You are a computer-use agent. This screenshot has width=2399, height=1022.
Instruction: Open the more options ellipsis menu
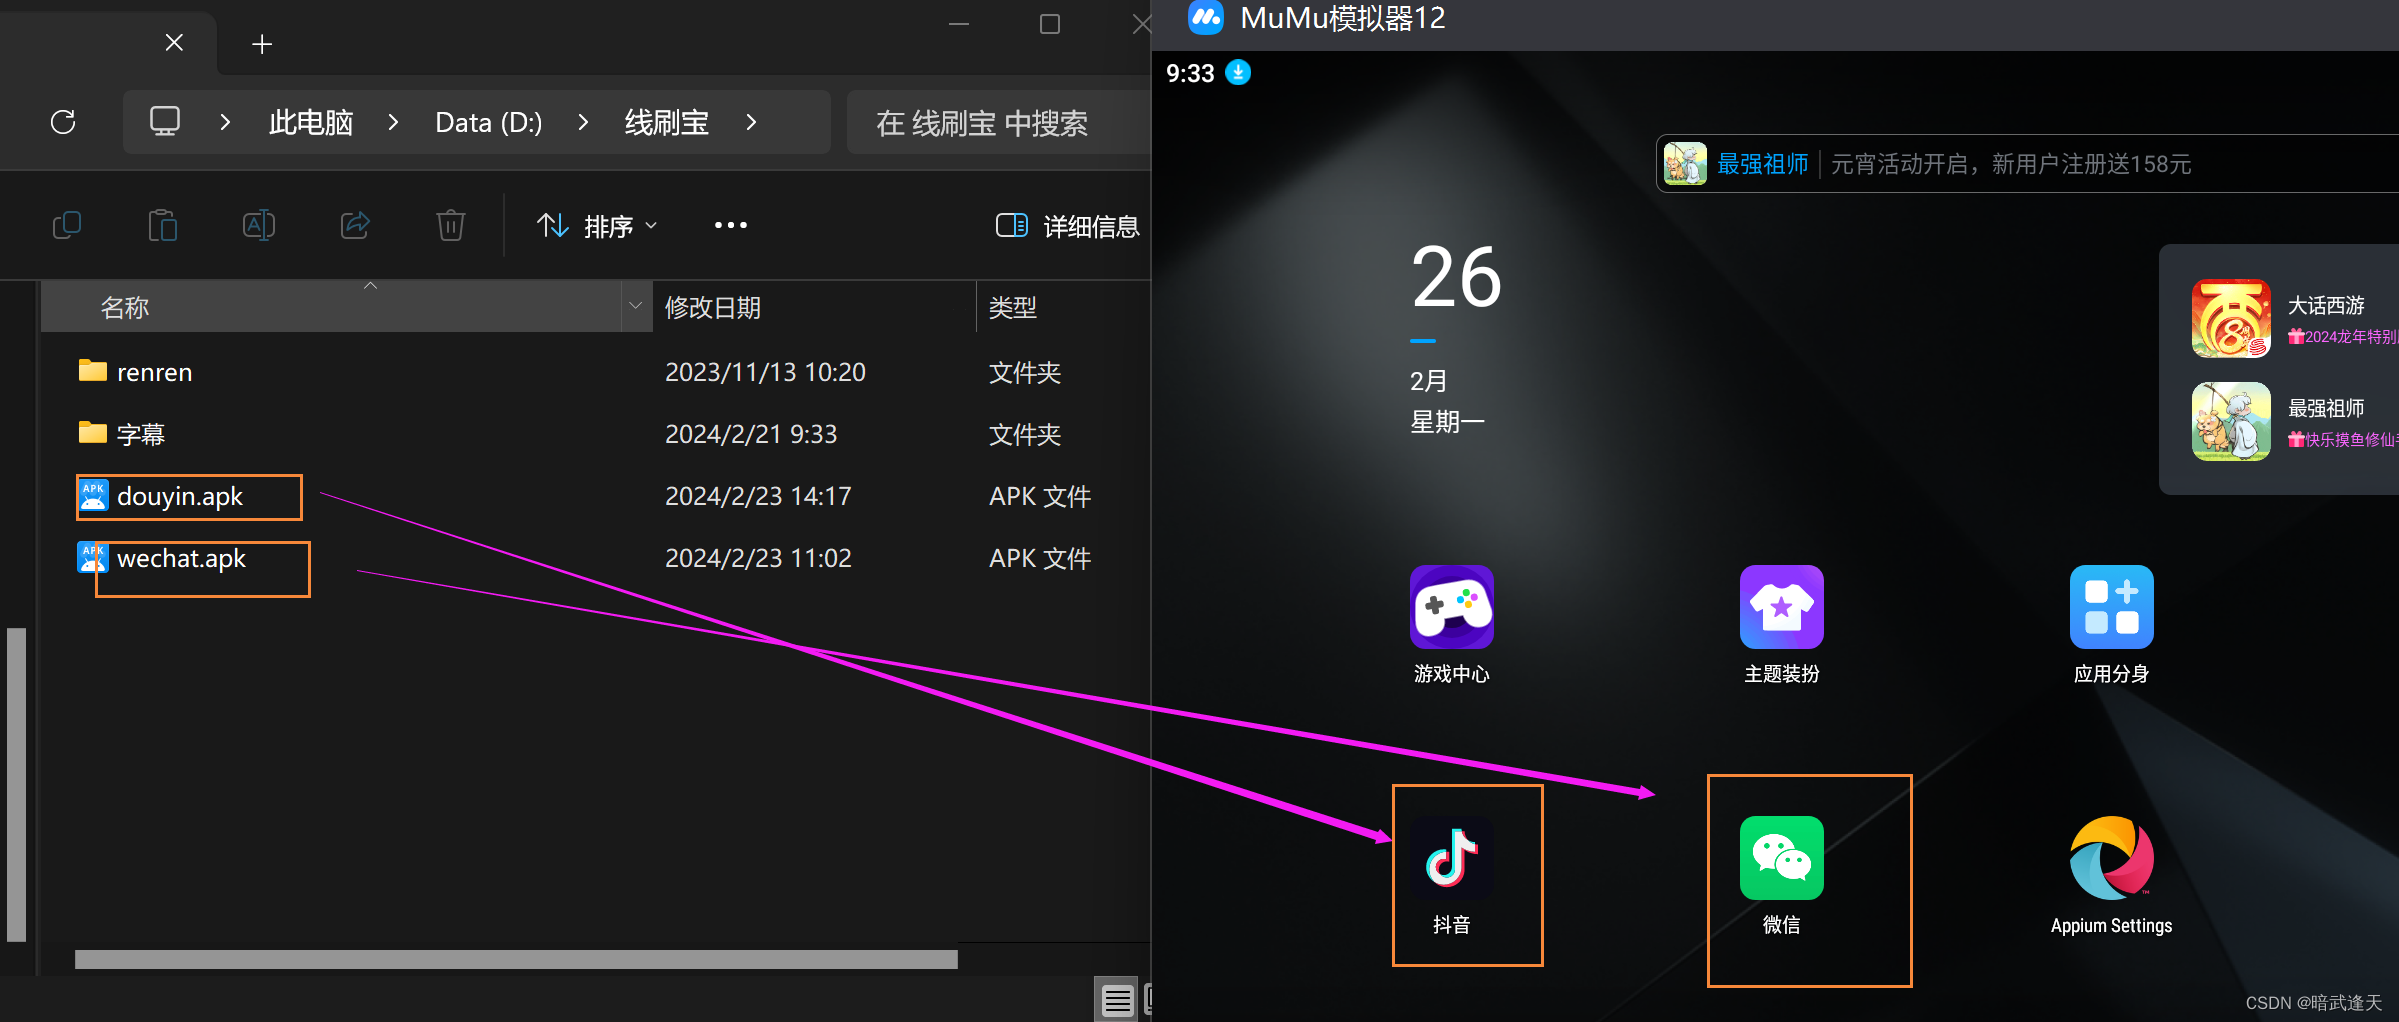pos(730,225)
